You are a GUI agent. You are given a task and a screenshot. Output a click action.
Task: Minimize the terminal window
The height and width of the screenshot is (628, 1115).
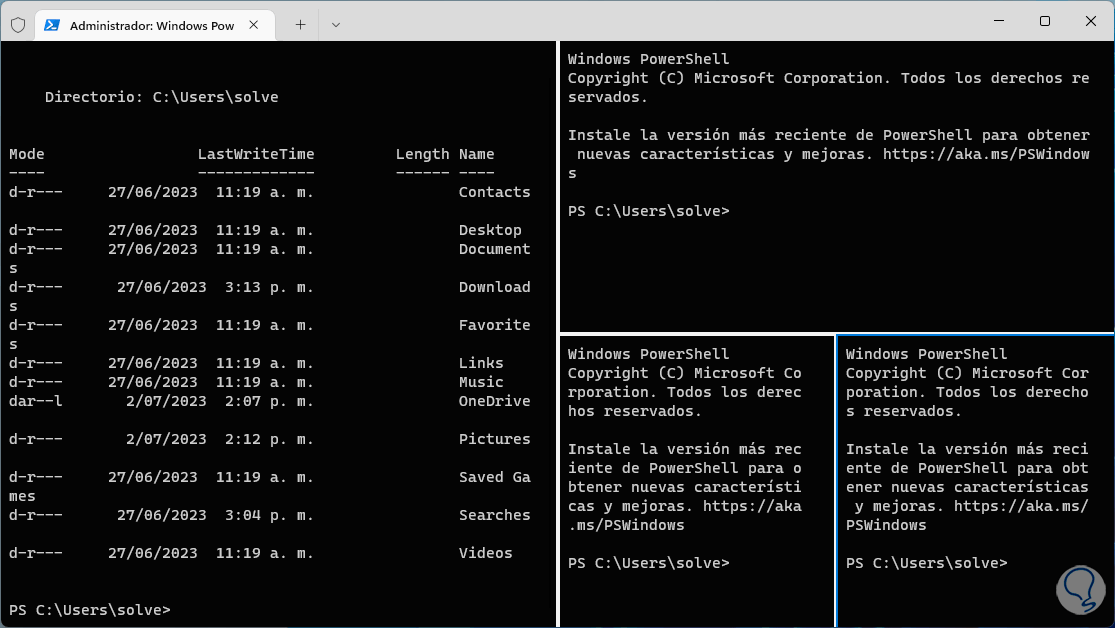pos(997,20)
